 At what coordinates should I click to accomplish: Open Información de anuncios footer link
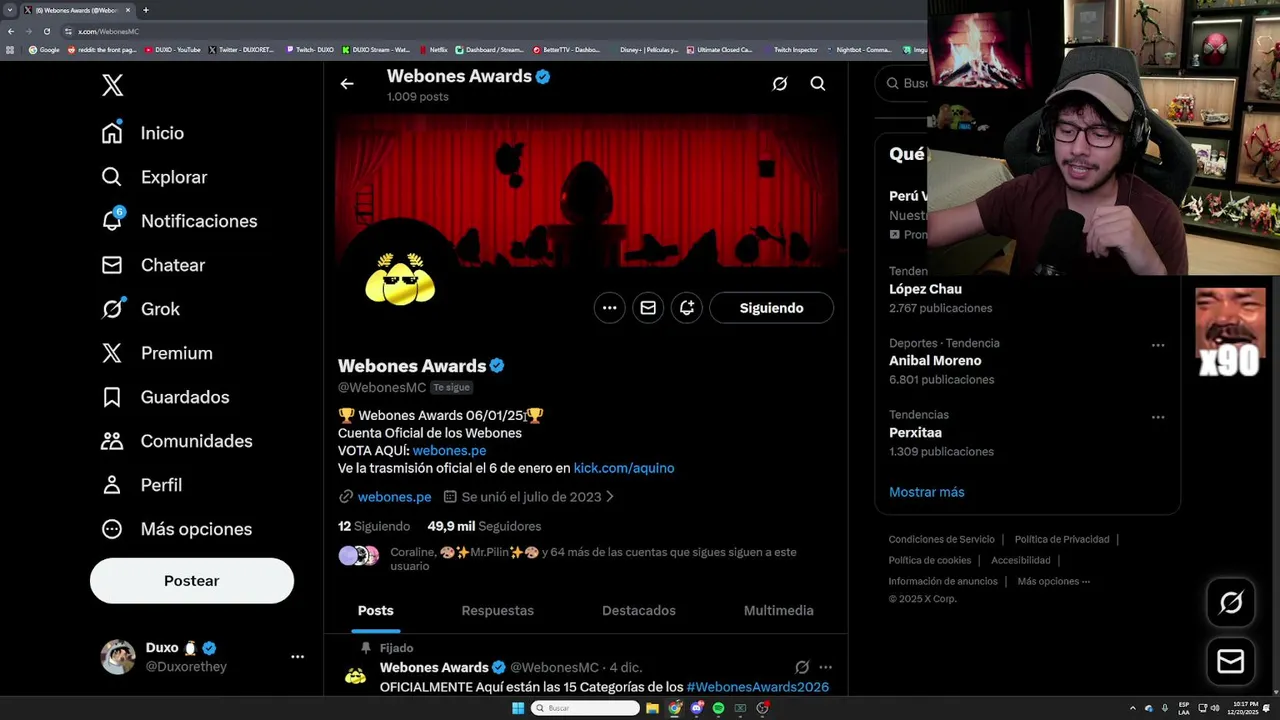[x=943, y=582]
